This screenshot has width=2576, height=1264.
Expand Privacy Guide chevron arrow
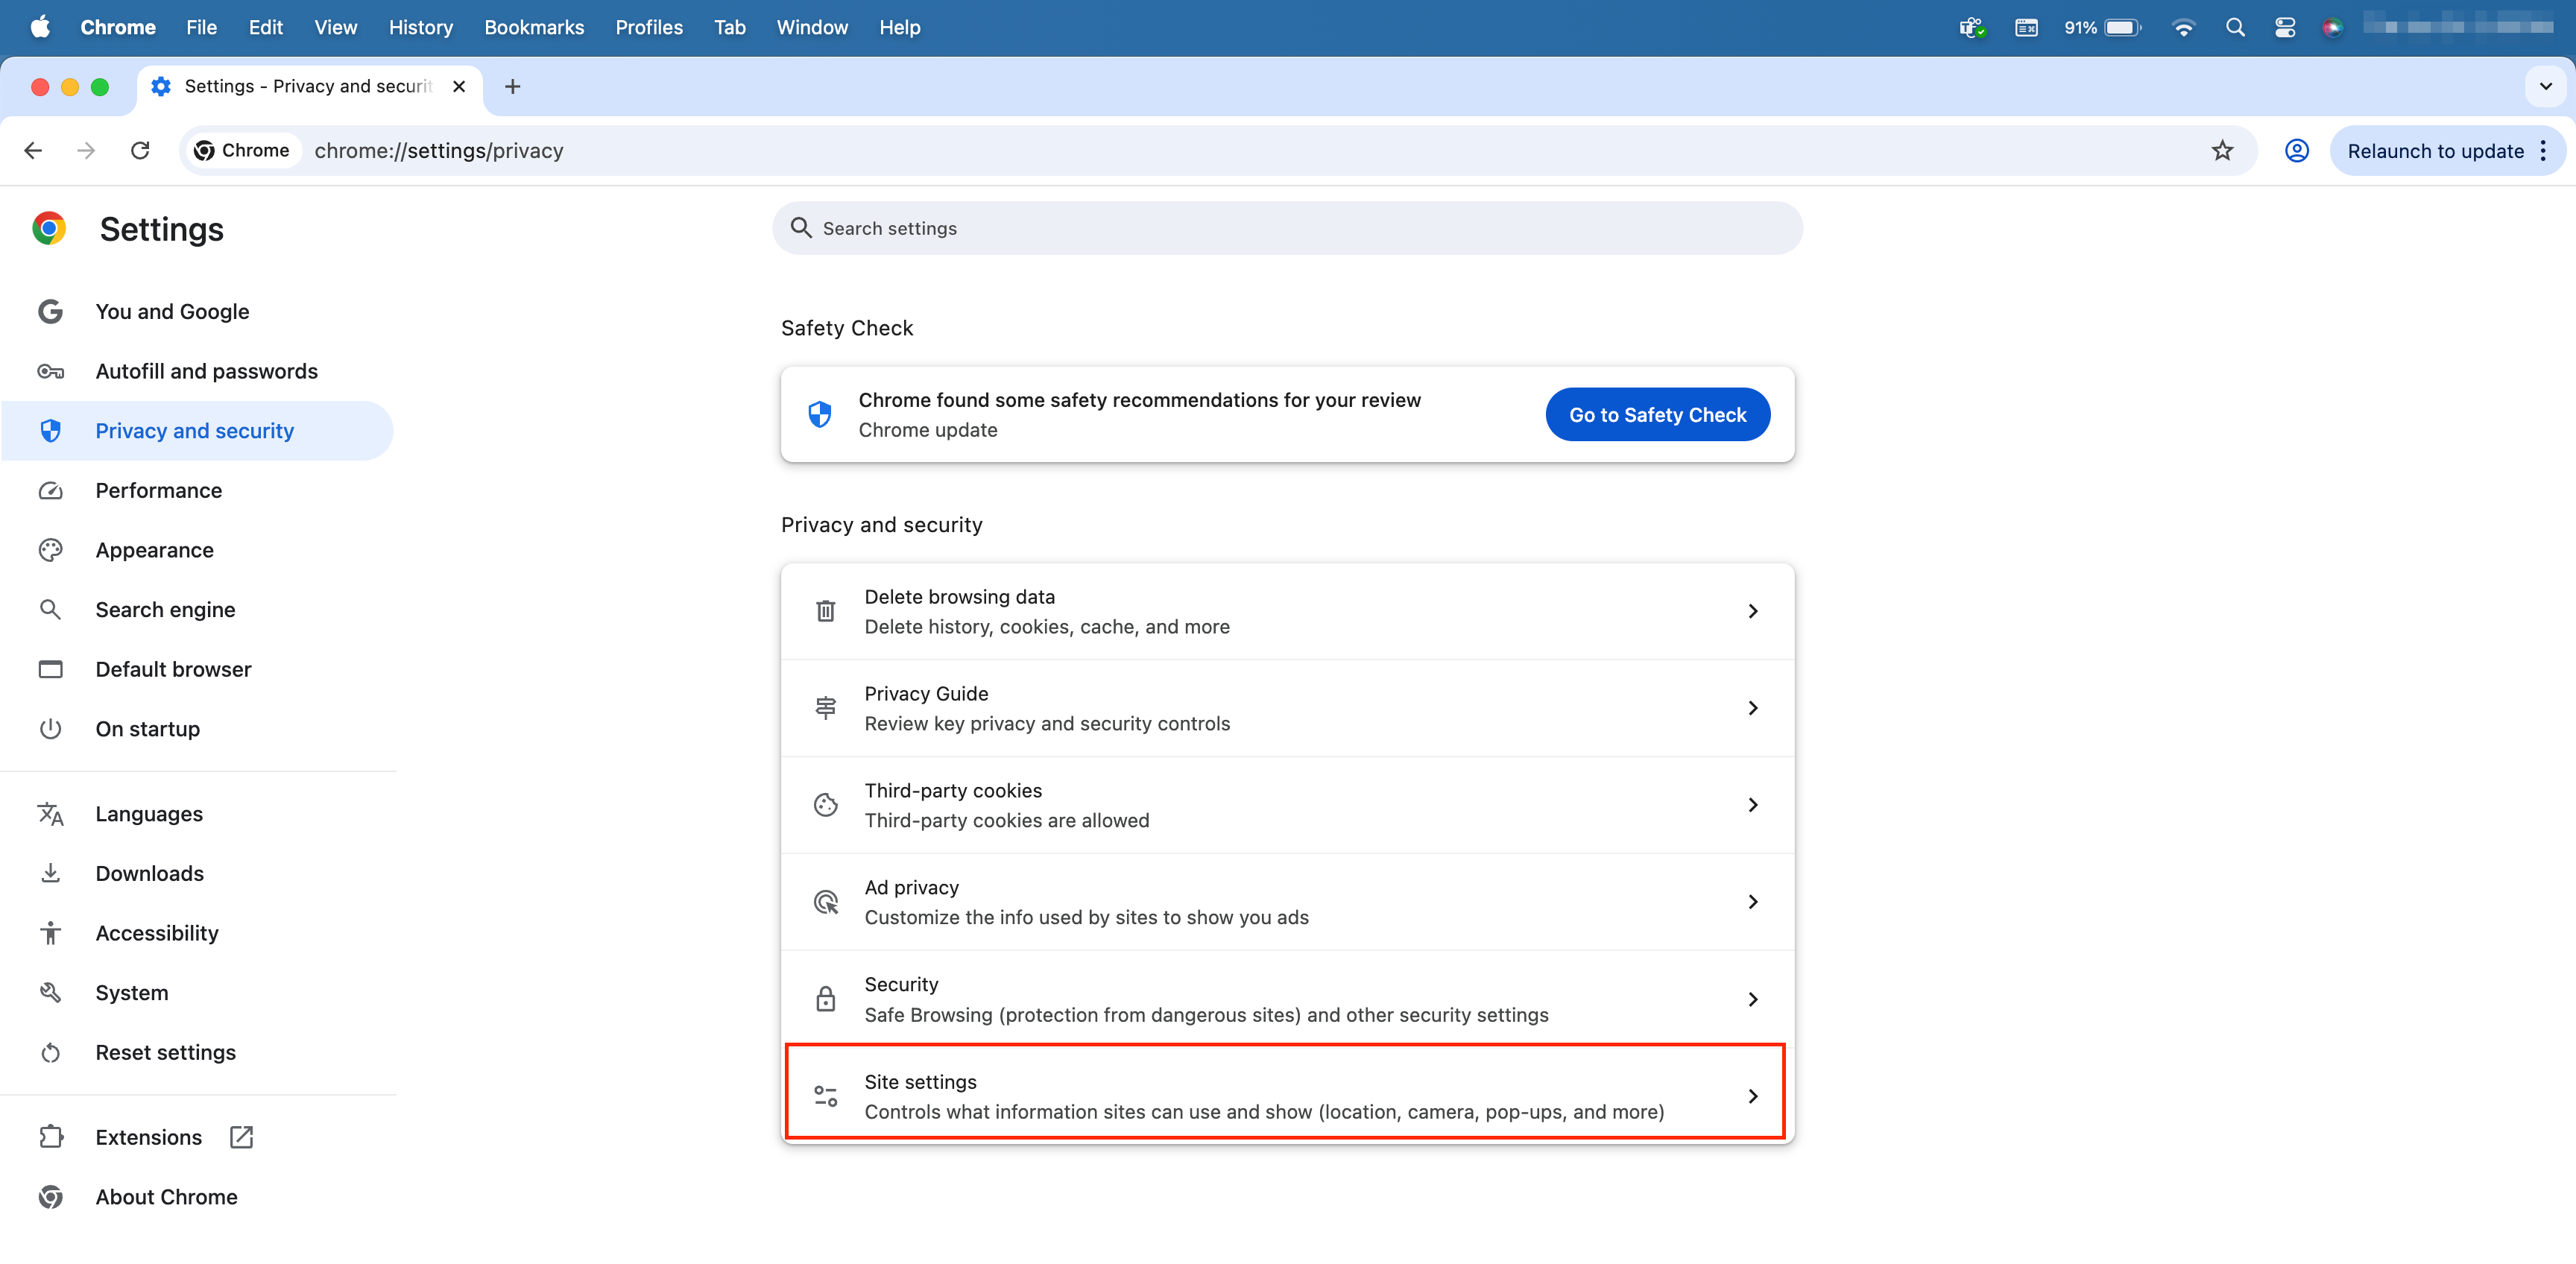pyautogui.click(x=1752, y=708)
